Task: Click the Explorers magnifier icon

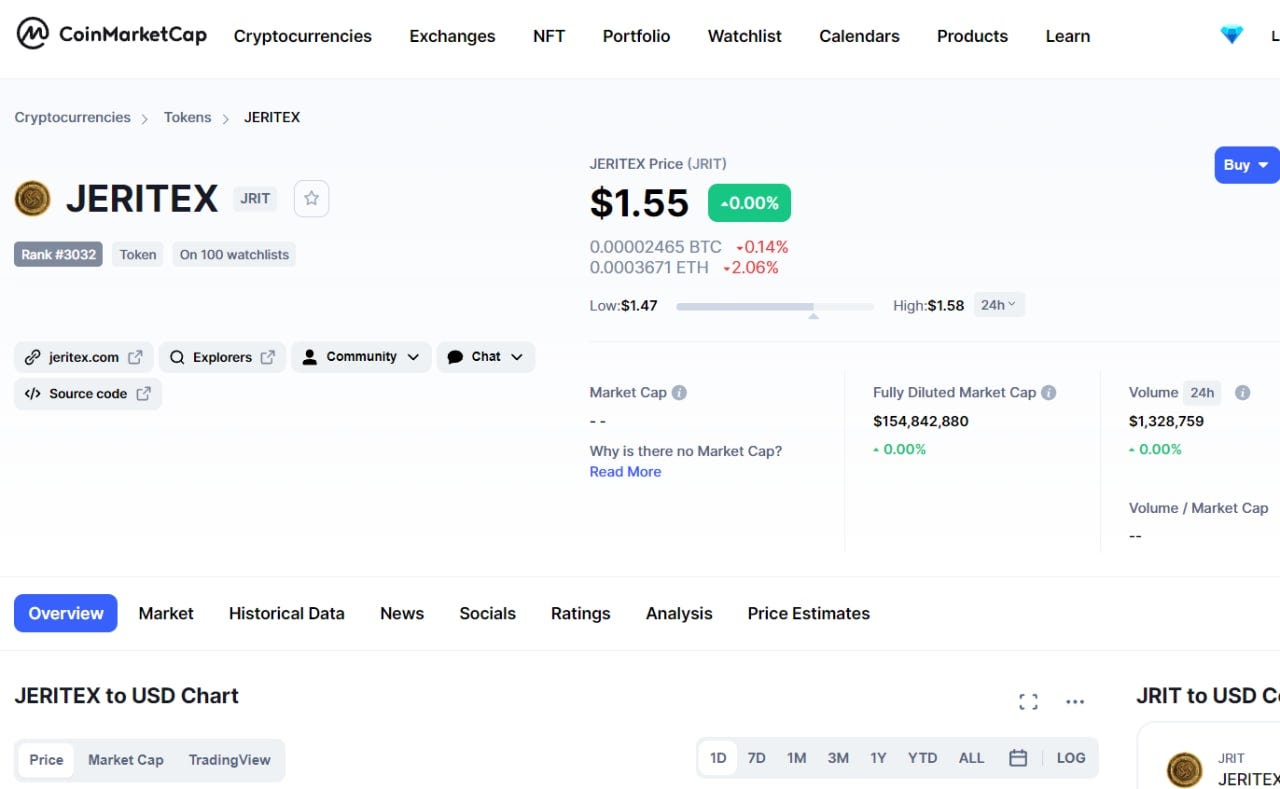Action: tap(177, 357)
